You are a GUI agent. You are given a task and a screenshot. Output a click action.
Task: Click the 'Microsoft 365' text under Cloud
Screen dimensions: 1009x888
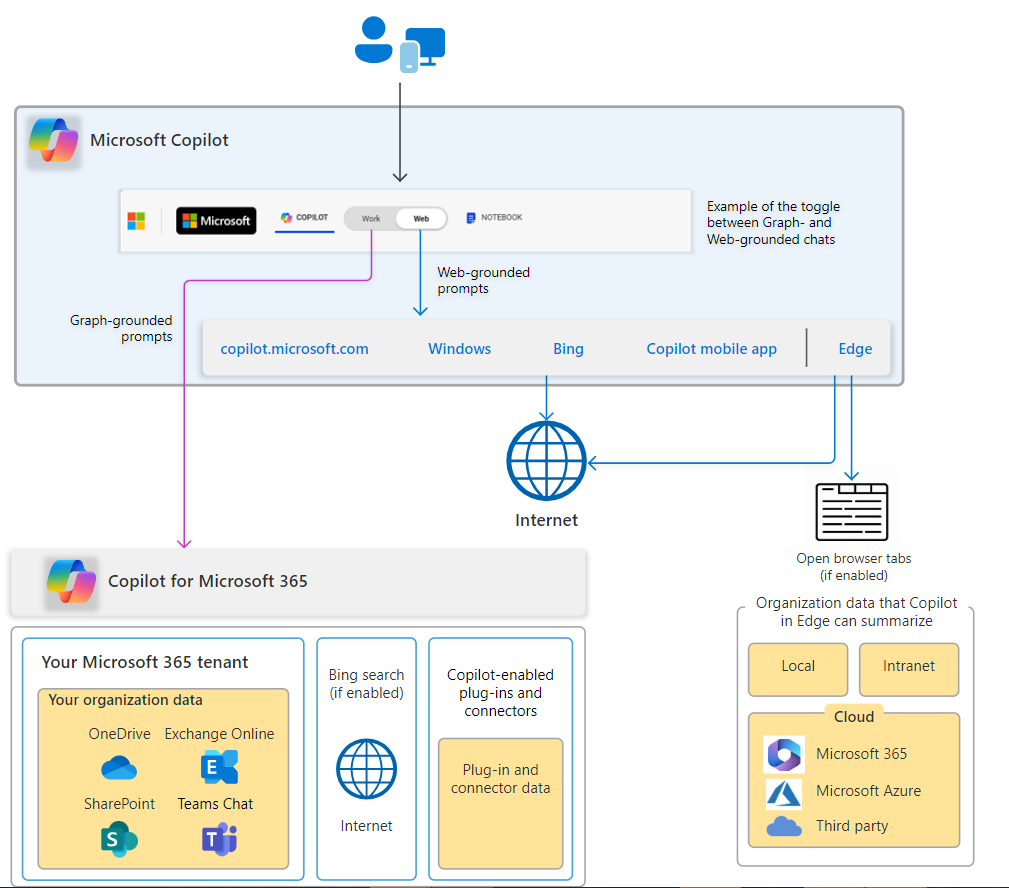point(862,754)
